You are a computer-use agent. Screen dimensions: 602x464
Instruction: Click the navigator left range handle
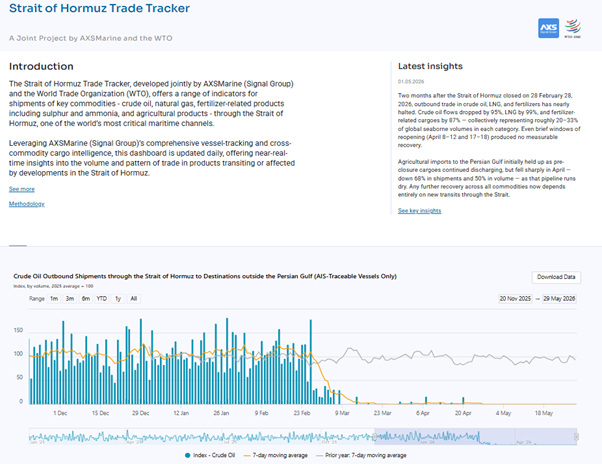click(375, 437)
